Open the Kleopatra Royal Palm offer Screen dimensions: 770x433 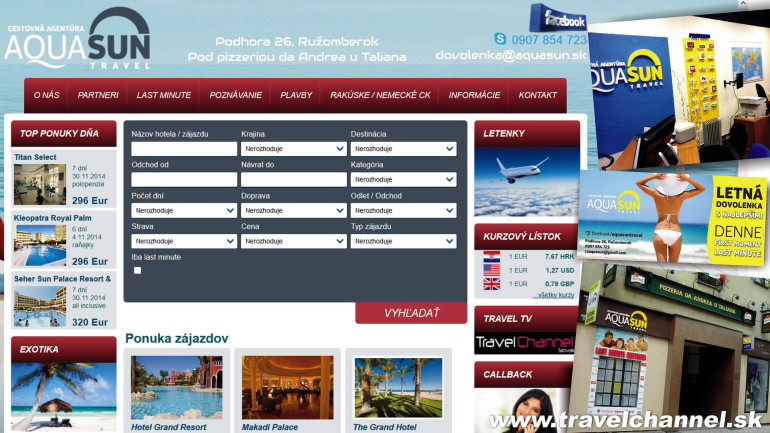pyautogui.click(x=53, y=218)
